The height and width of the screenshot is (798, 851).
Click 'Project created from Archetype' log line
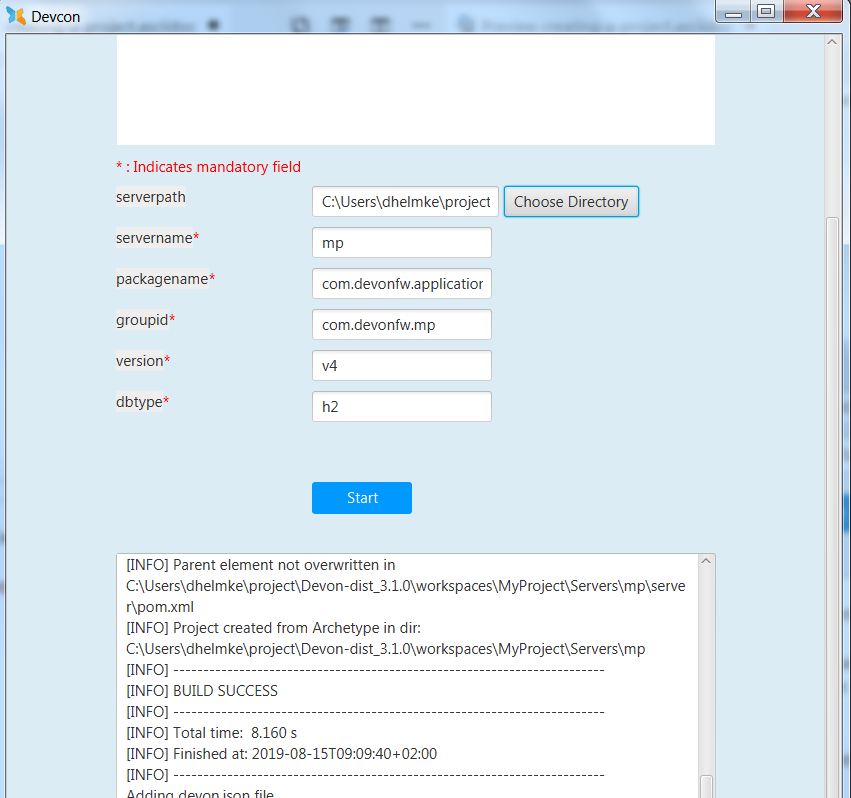274,628
